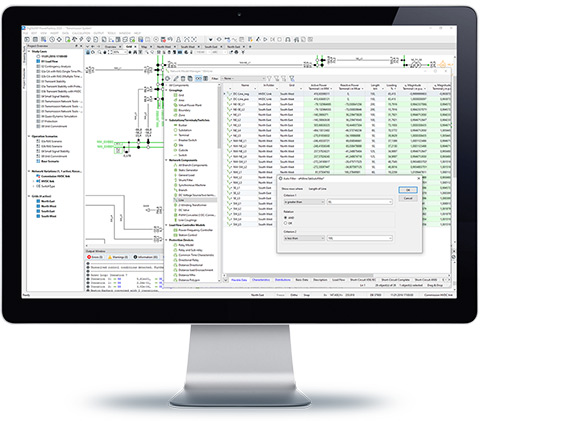Collapse the Study Cases tree section
This screenshot has height=421, width=563.
(x=29, y=51)
